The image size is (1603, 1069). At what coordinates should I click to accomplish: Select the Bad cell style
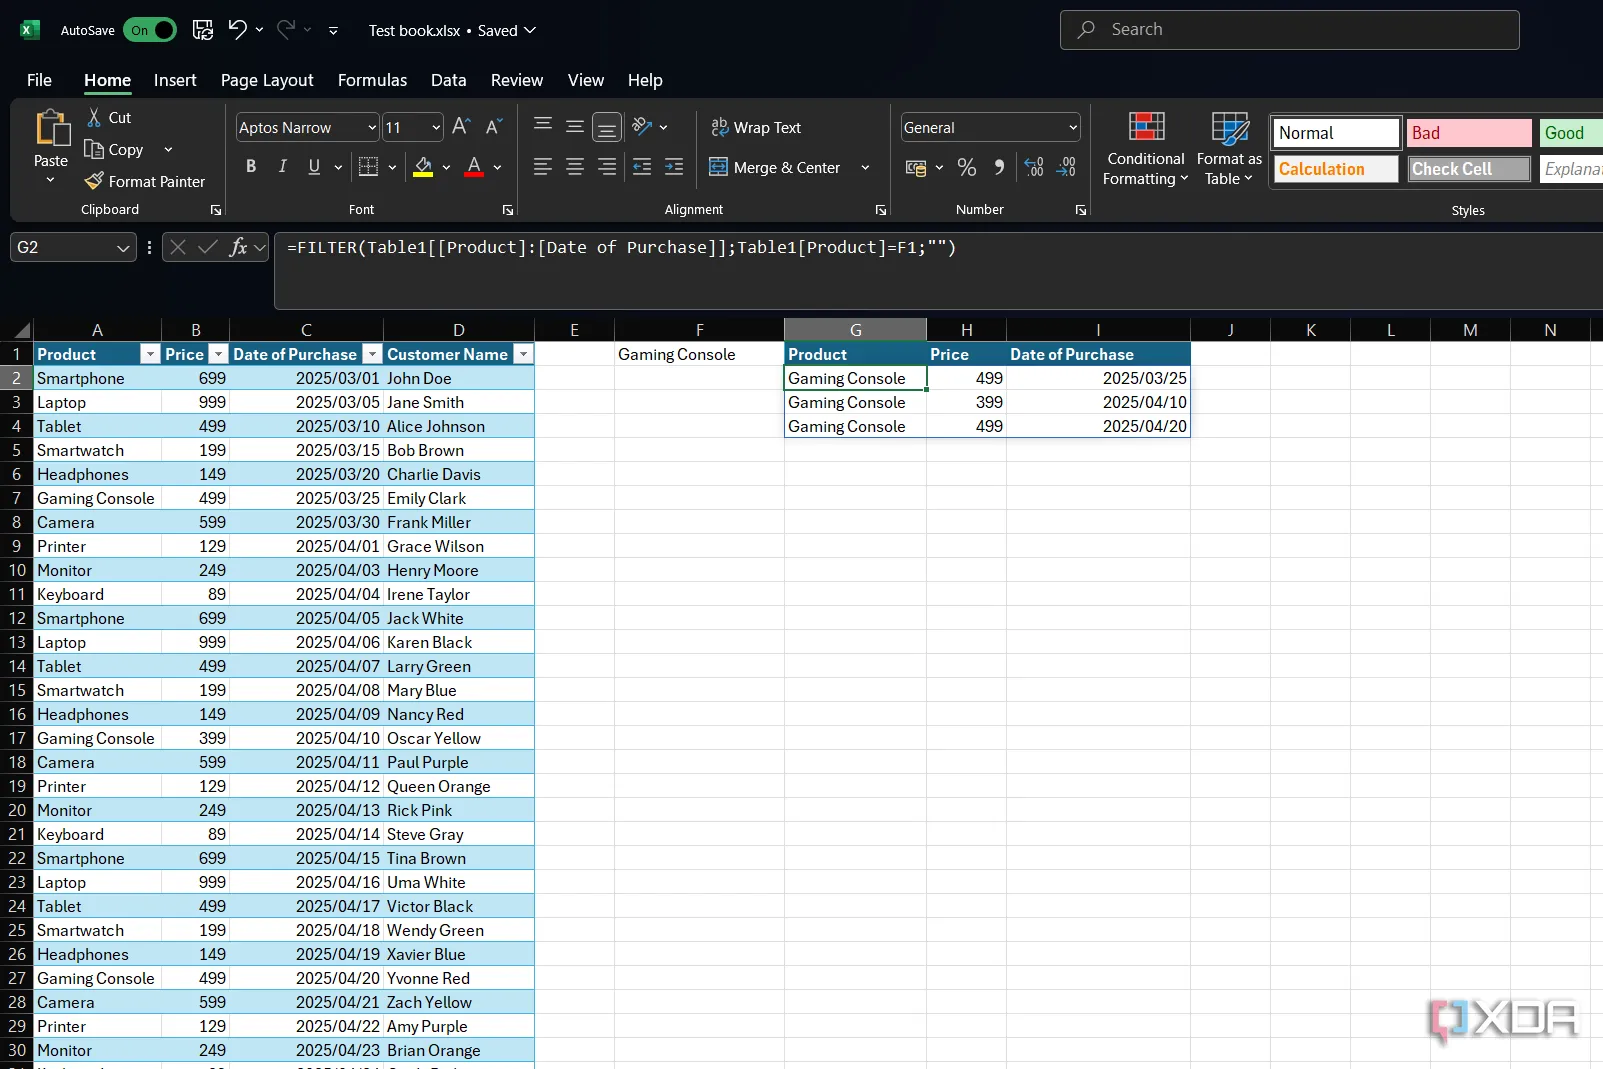tap(1469, 133)
